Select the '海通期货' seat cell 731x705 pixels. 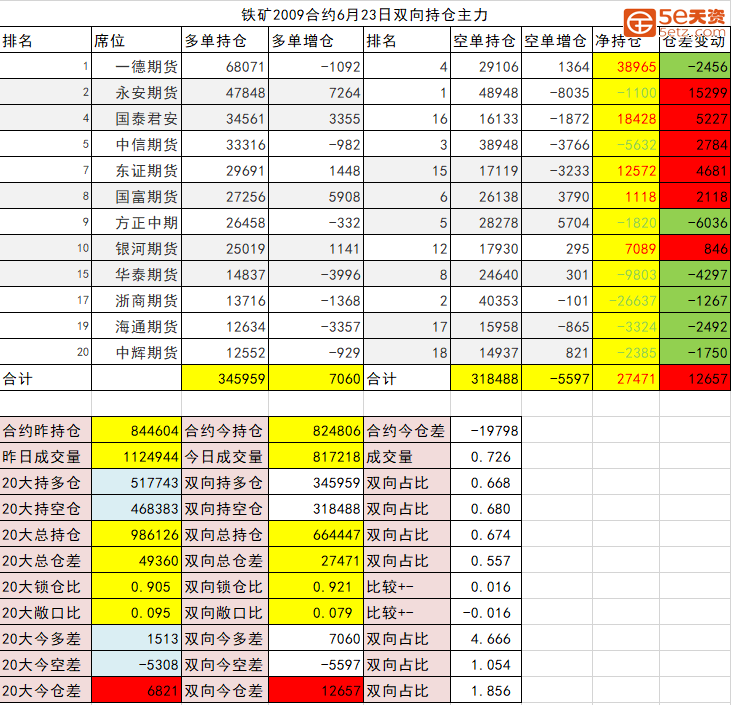click(136, 327)
